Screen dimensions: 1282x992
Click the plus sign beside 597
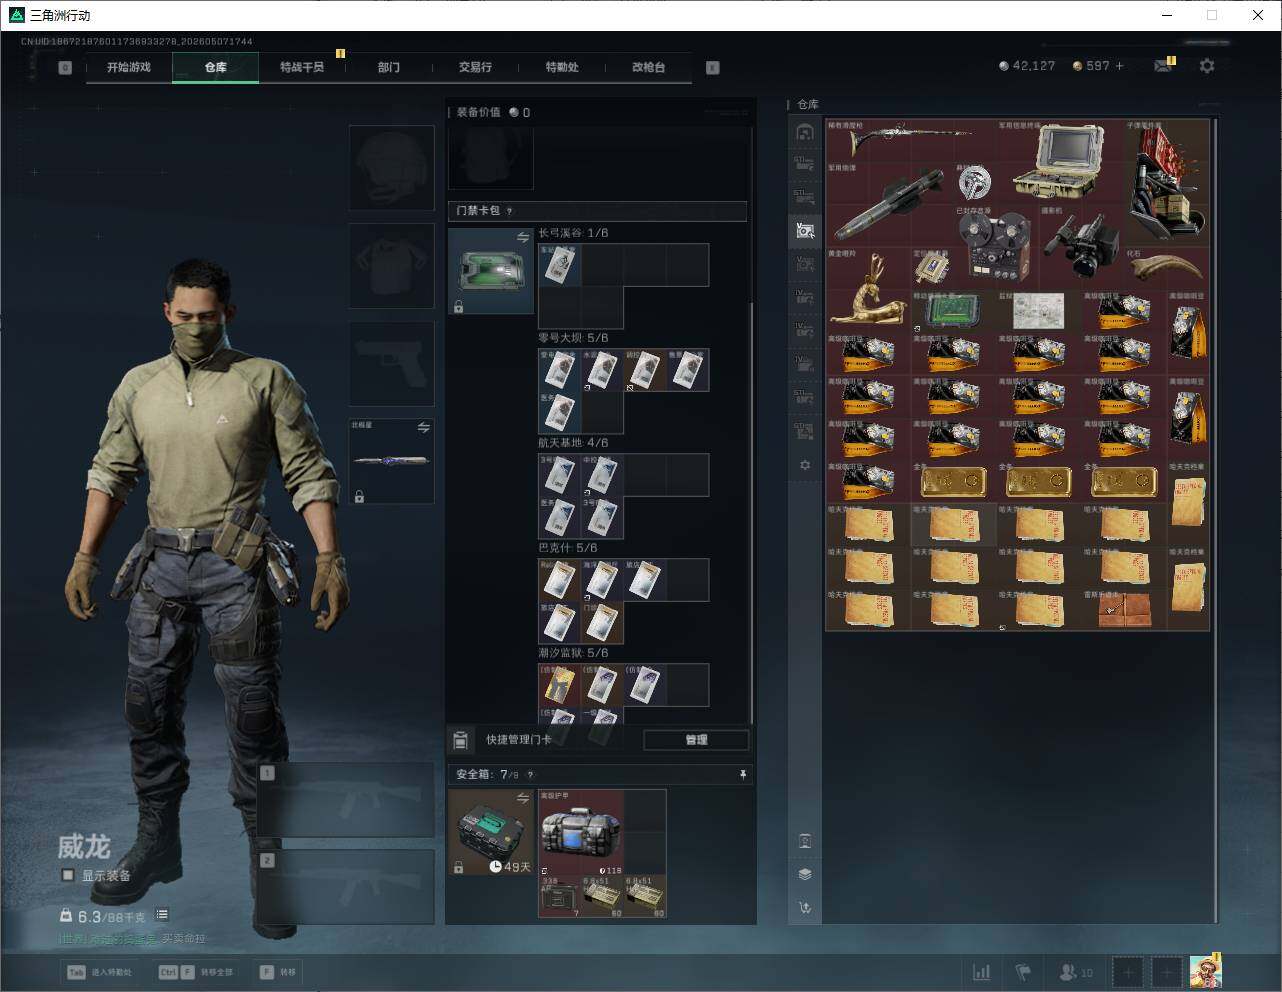(1120, 66)
